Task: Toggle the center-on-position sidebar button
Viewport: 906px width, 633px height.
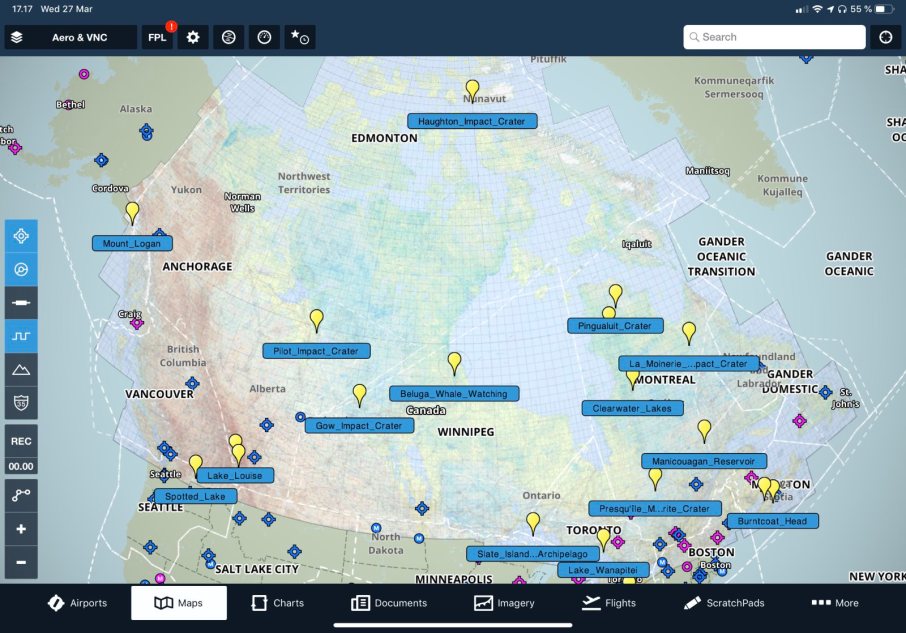Action: 21,236
